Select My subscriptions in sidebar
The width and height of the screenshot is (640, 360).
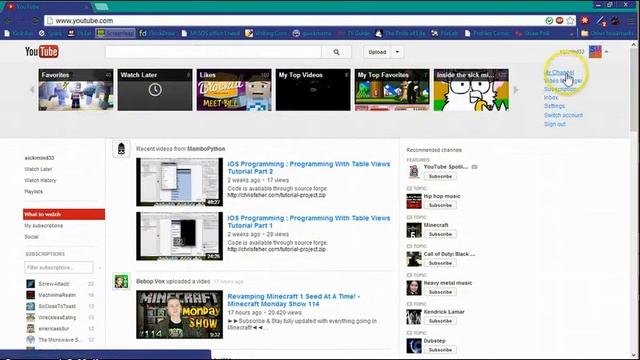click(x=43, y=226)
